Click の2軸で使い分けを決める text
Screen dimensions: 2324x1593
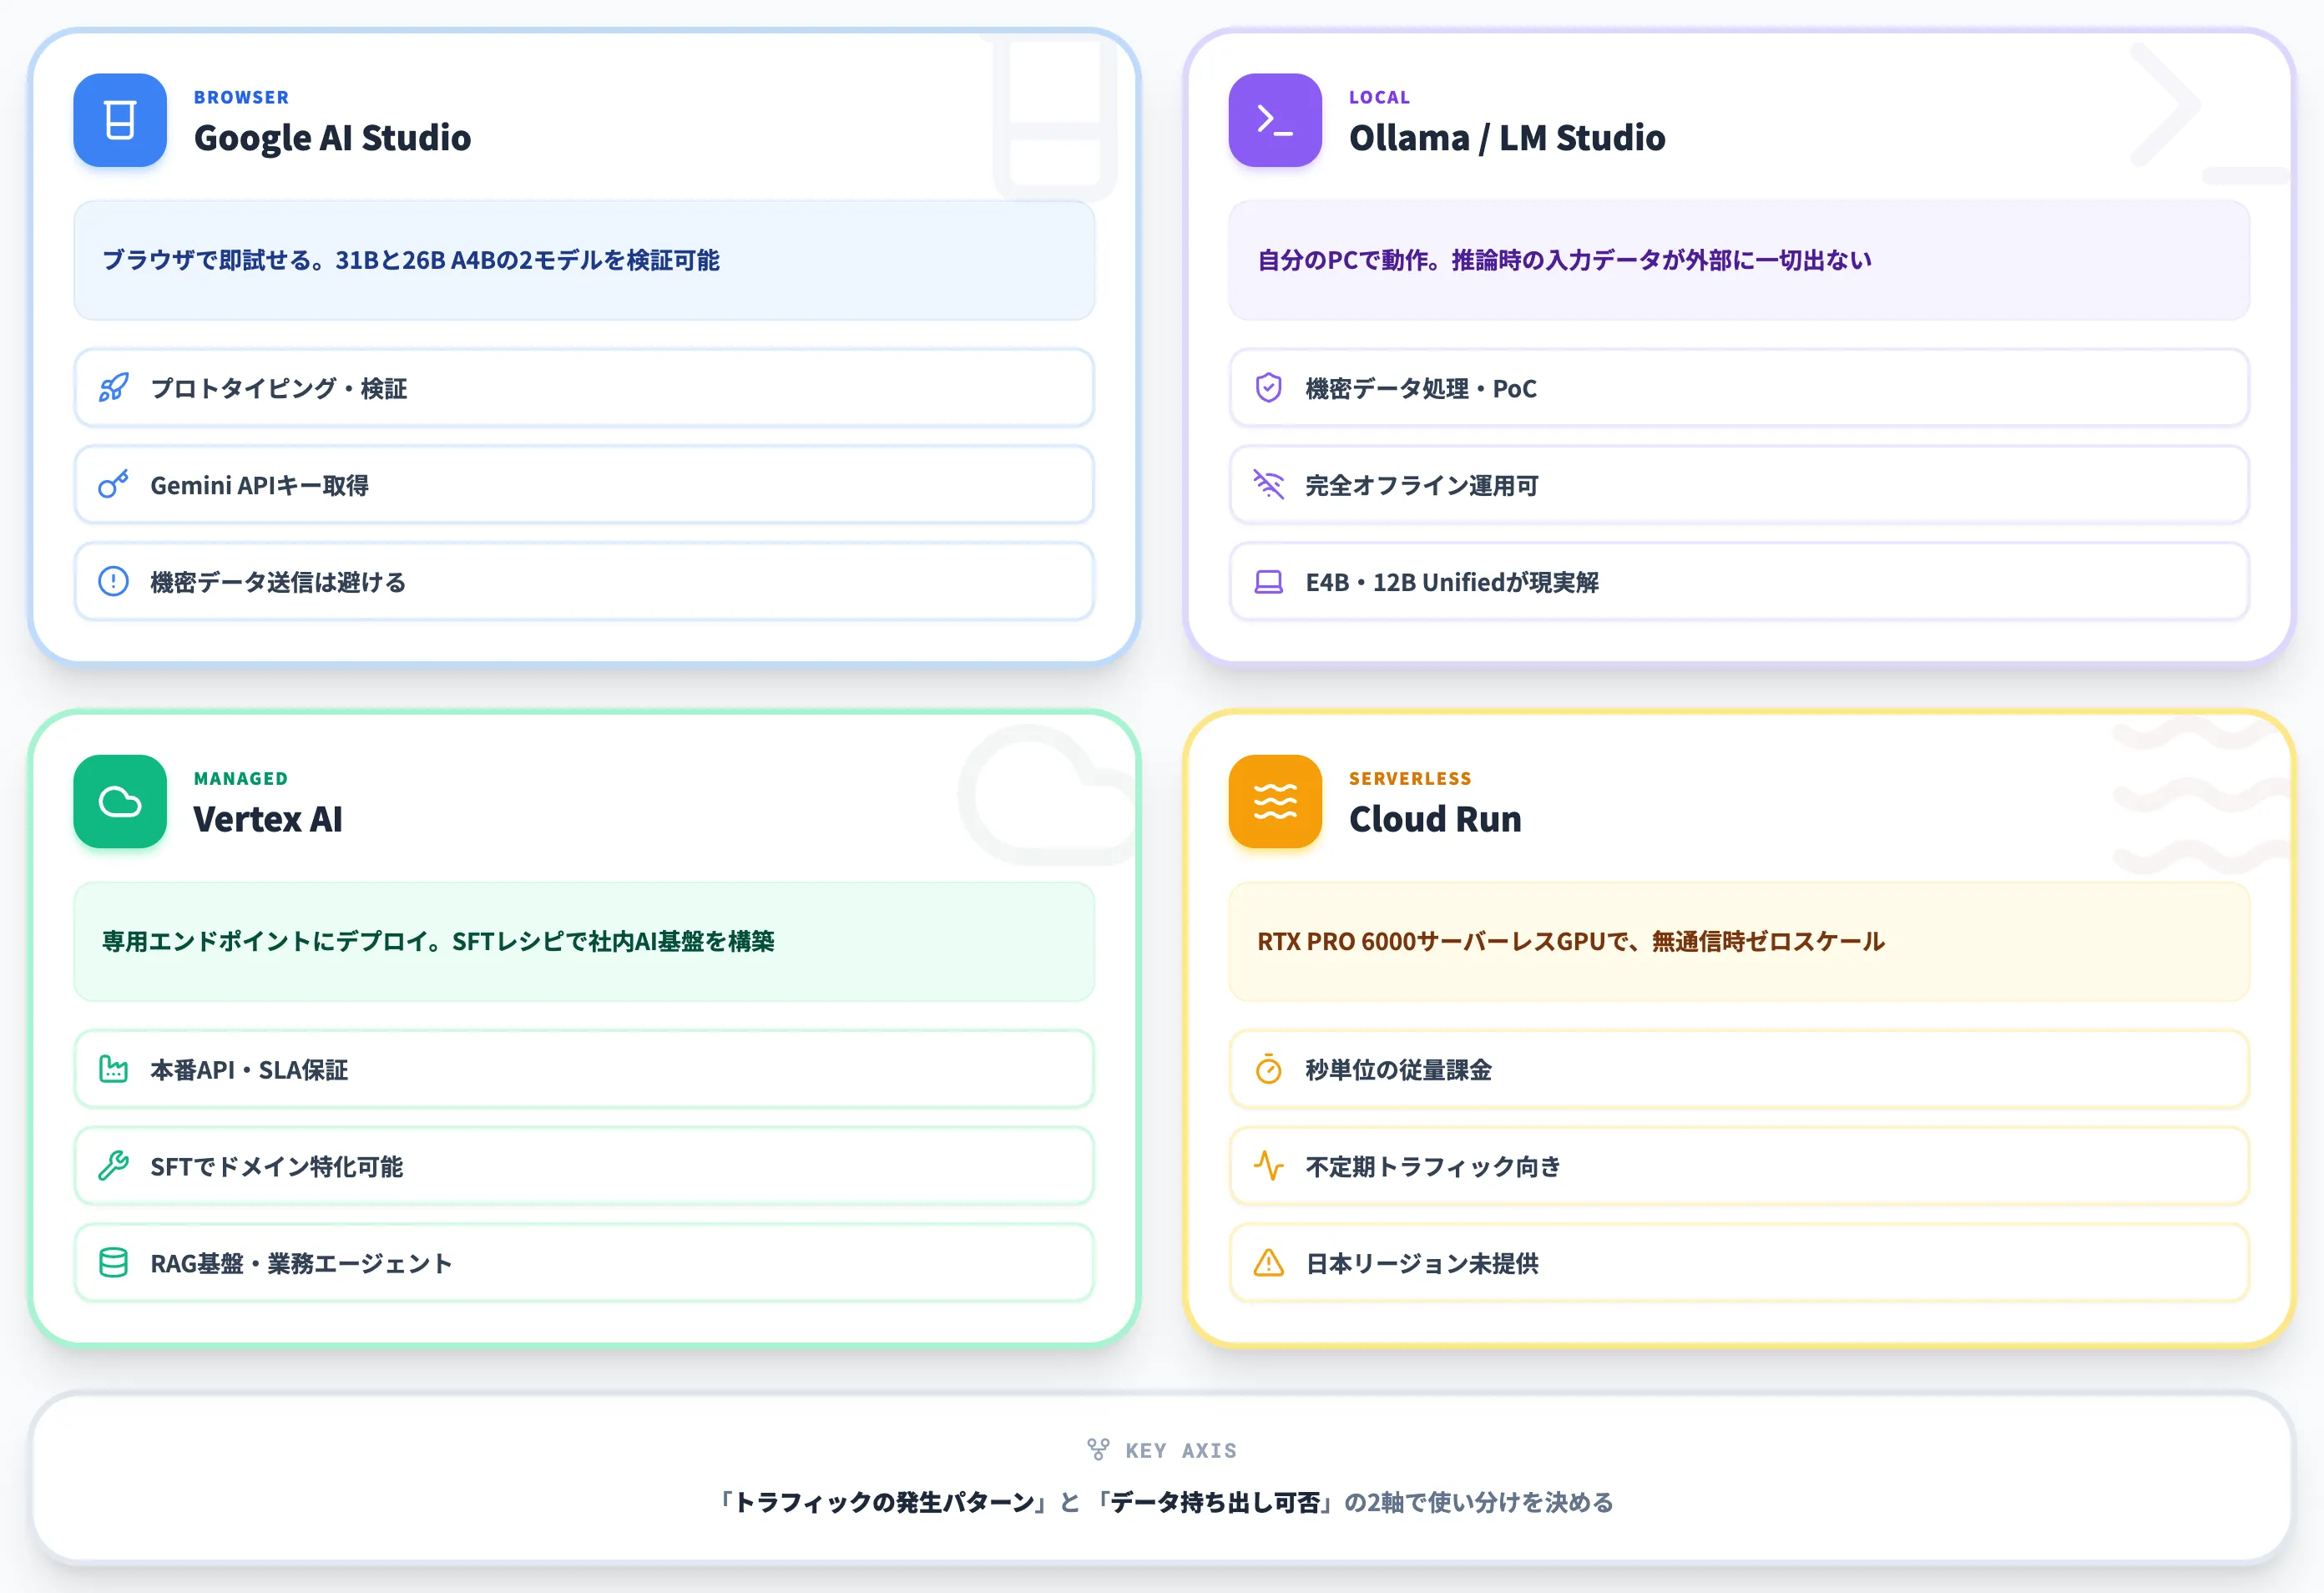pos(1479,1502)
